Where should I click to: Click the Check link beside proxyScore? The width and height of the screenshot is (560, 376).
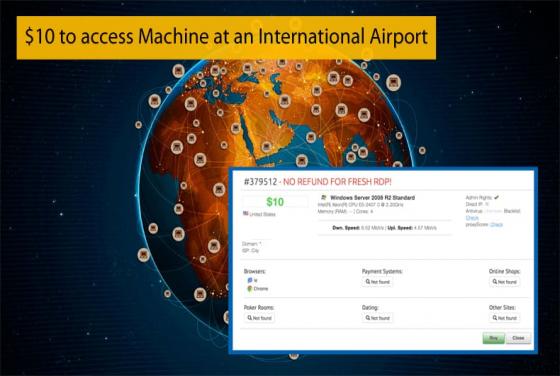tap(496, 224)
